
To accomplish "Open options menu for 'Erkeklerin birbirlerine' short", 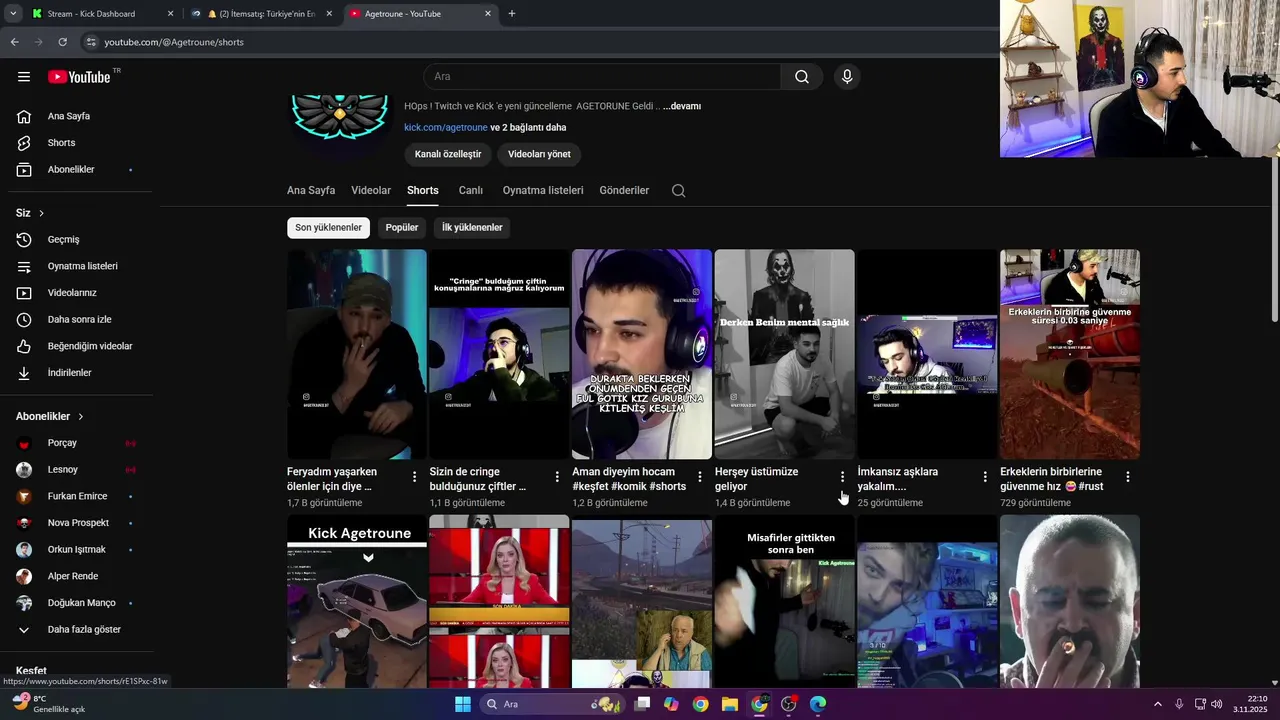I will (1128, 477).
